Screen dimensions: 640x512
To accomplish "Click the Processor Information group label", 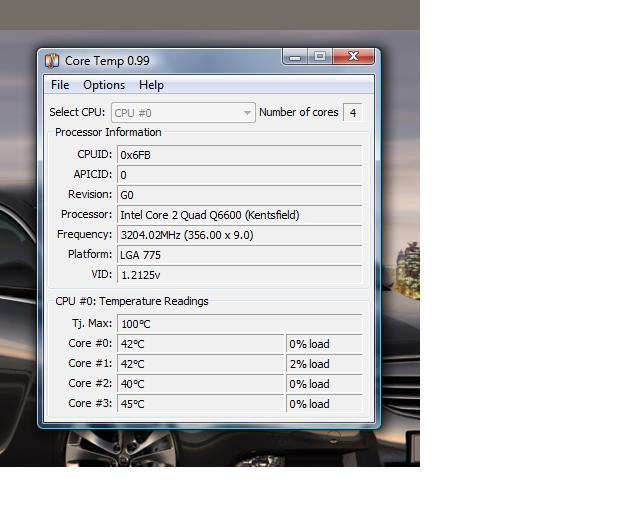I will (108, 132).
